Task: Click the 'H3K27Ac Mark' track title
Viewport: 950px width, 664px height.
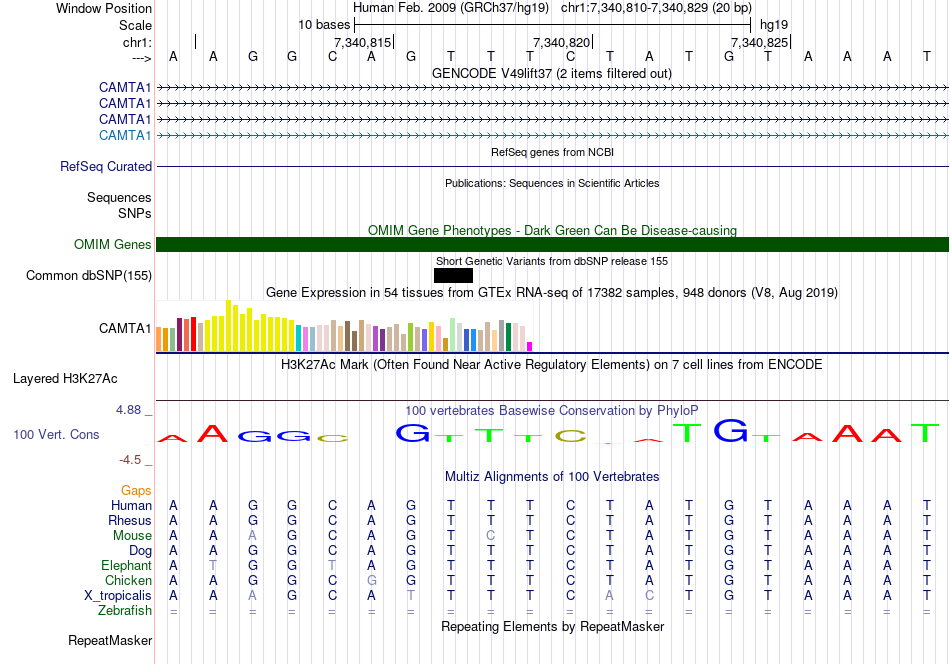Action: [552, 365]
